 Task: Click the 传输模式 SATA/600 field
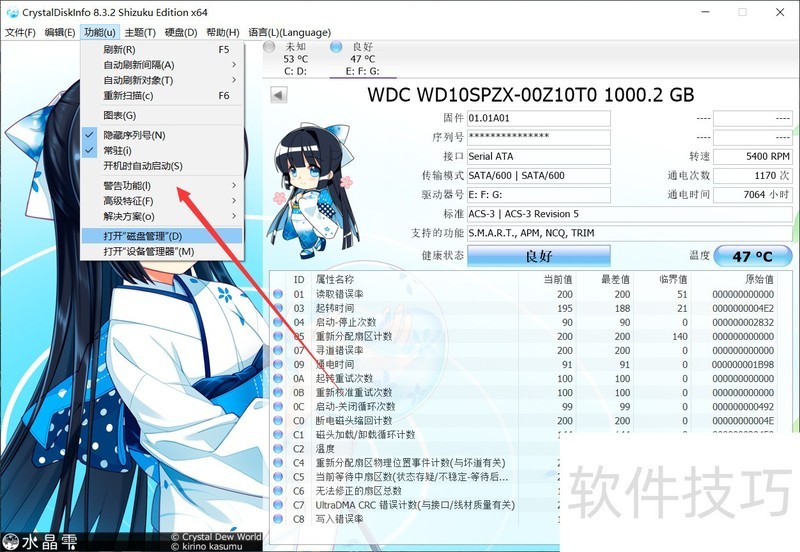tap(539, 175)
